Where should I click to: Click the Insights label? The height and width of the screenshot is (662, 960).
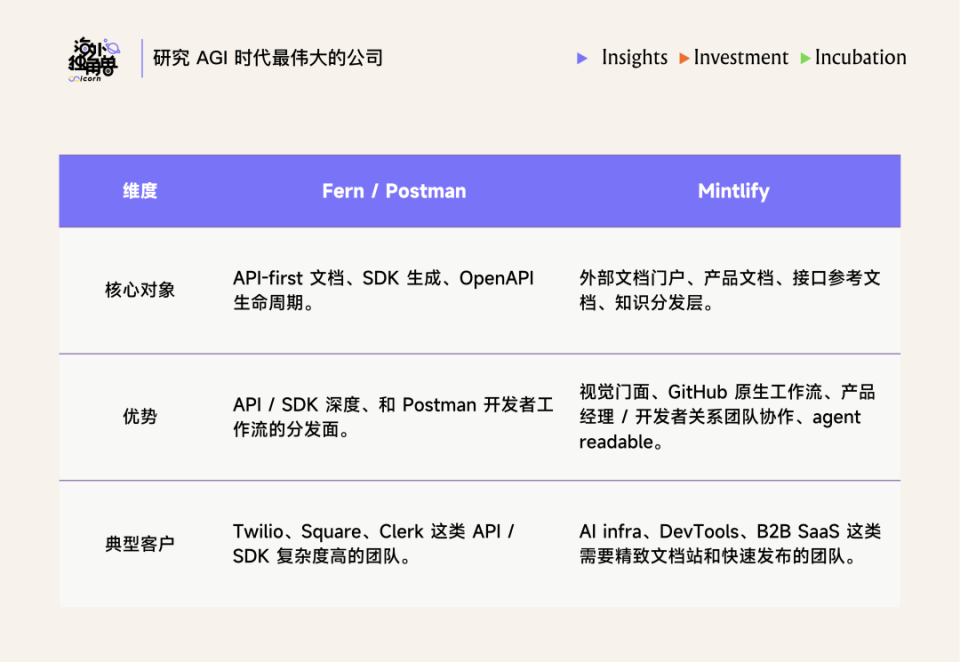tap(634, 57)
